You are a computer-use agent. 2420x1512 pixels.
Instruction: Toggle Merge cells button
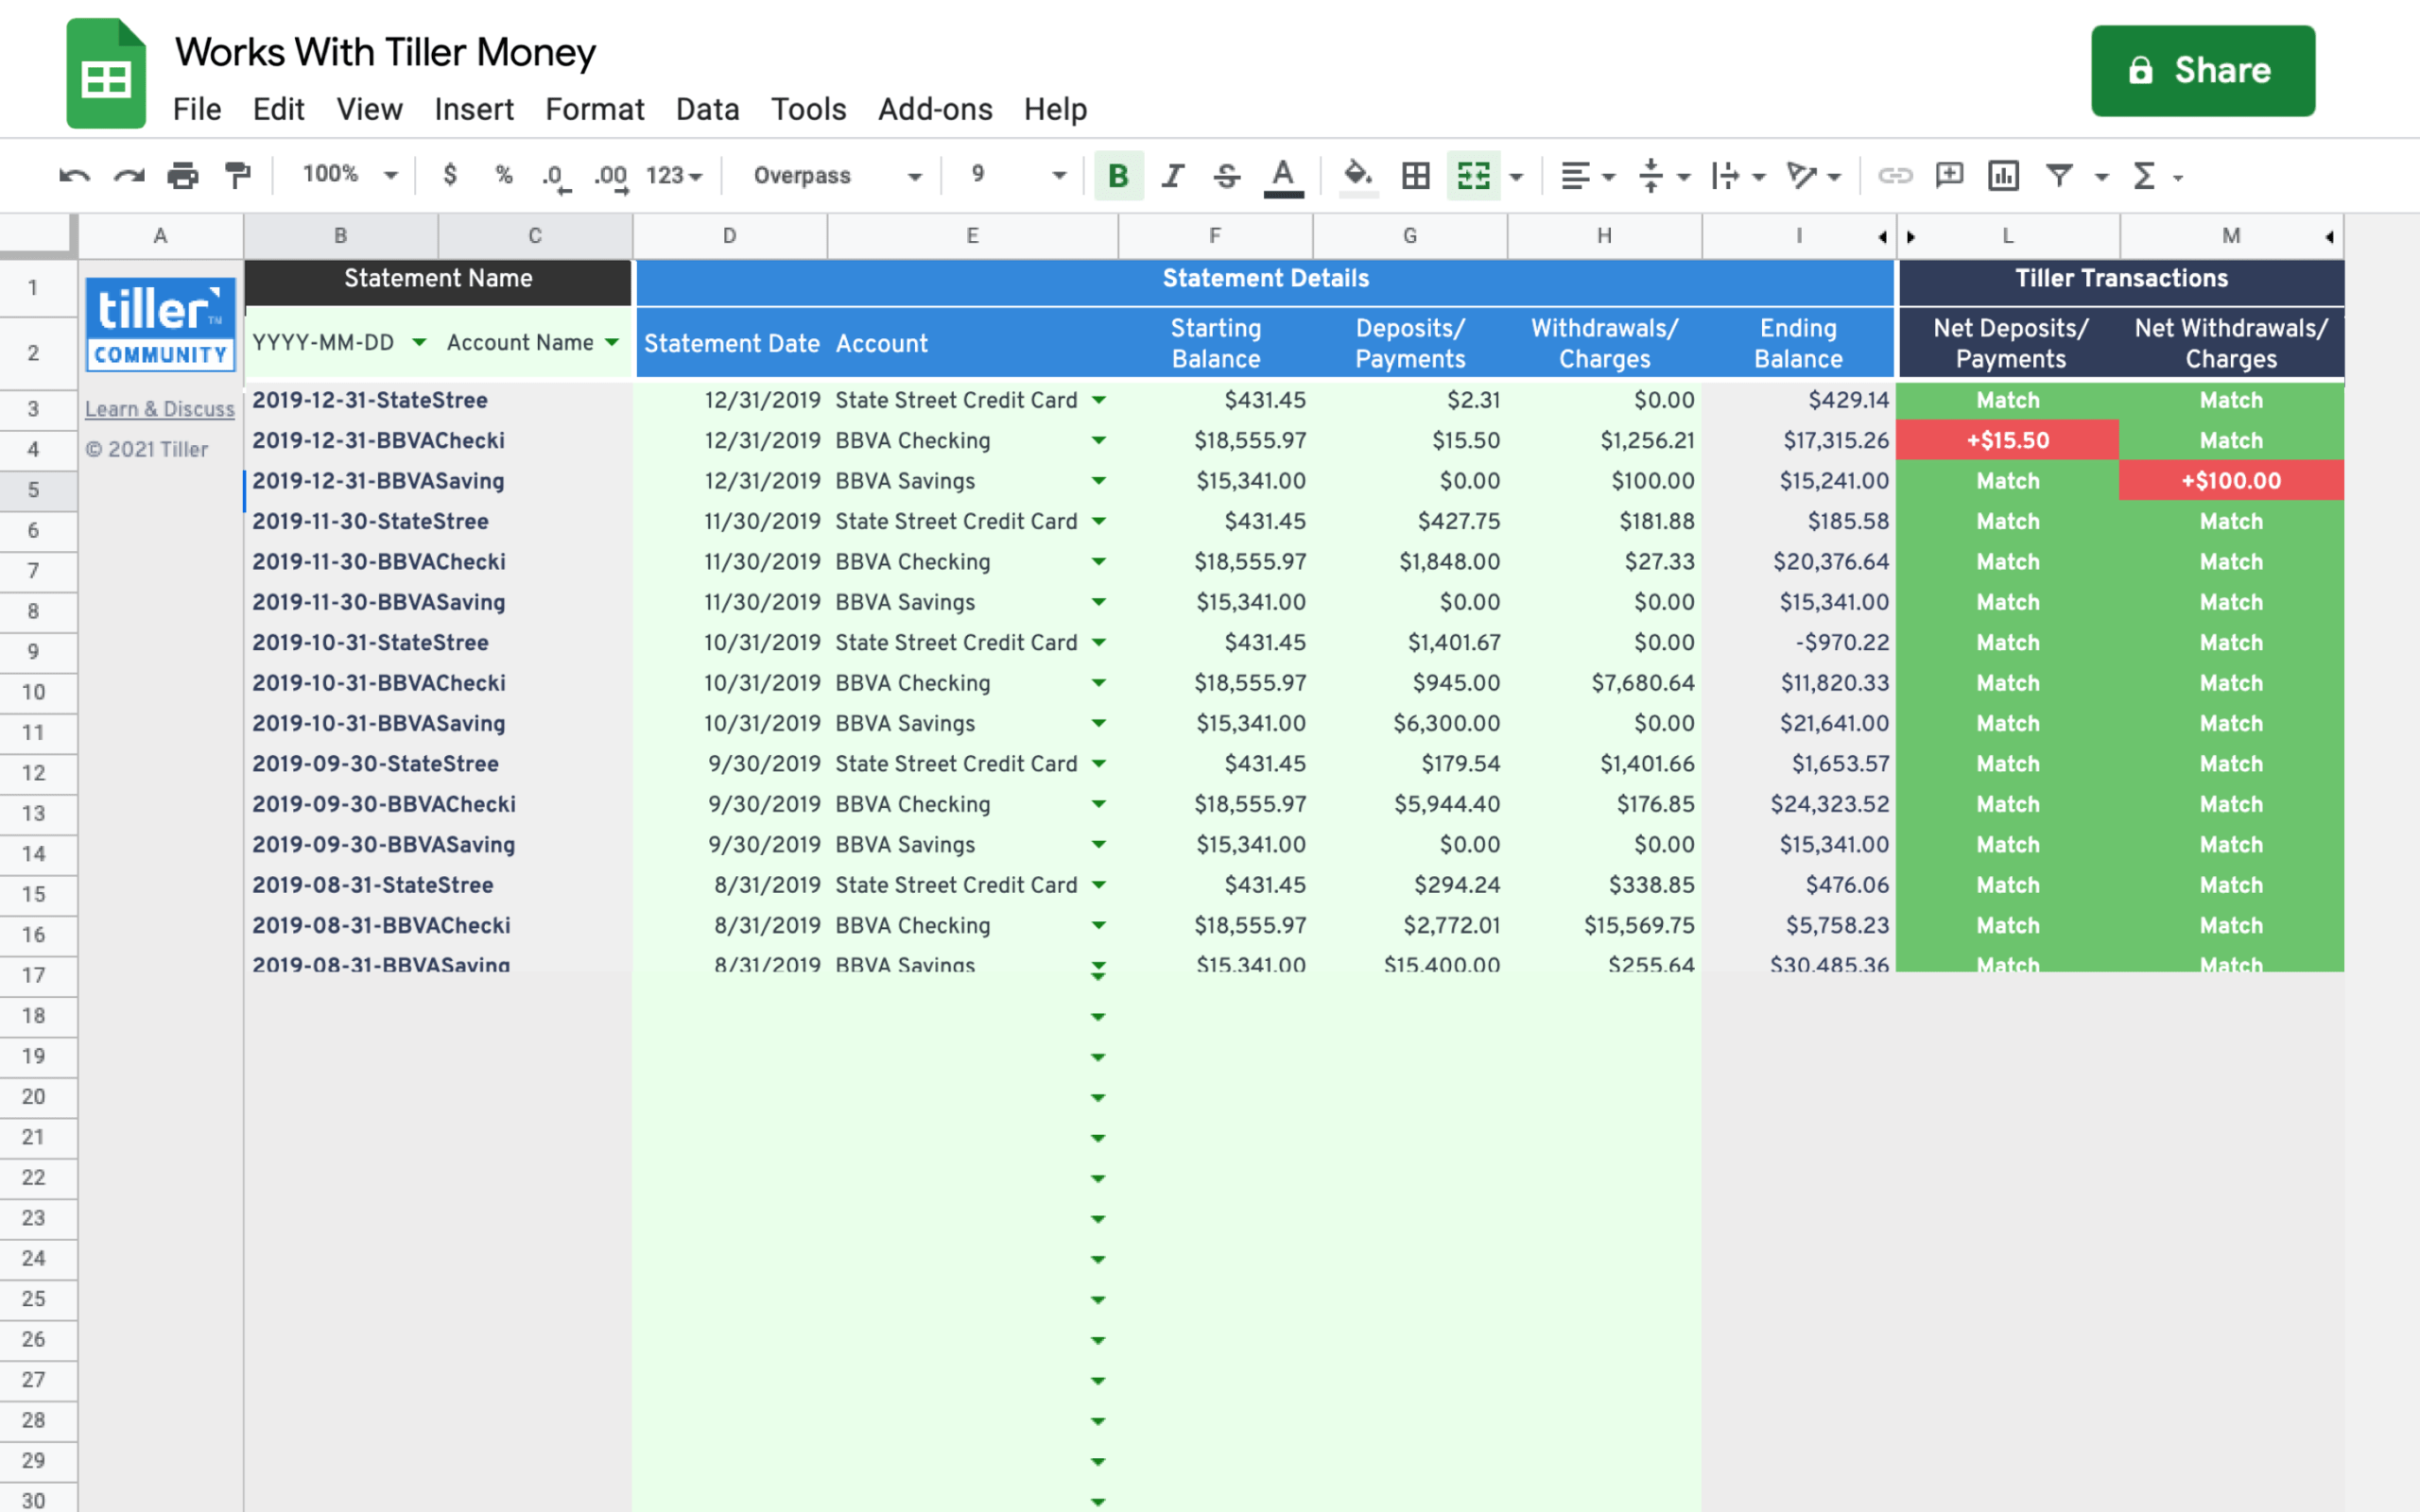[x=1473, y=176]
